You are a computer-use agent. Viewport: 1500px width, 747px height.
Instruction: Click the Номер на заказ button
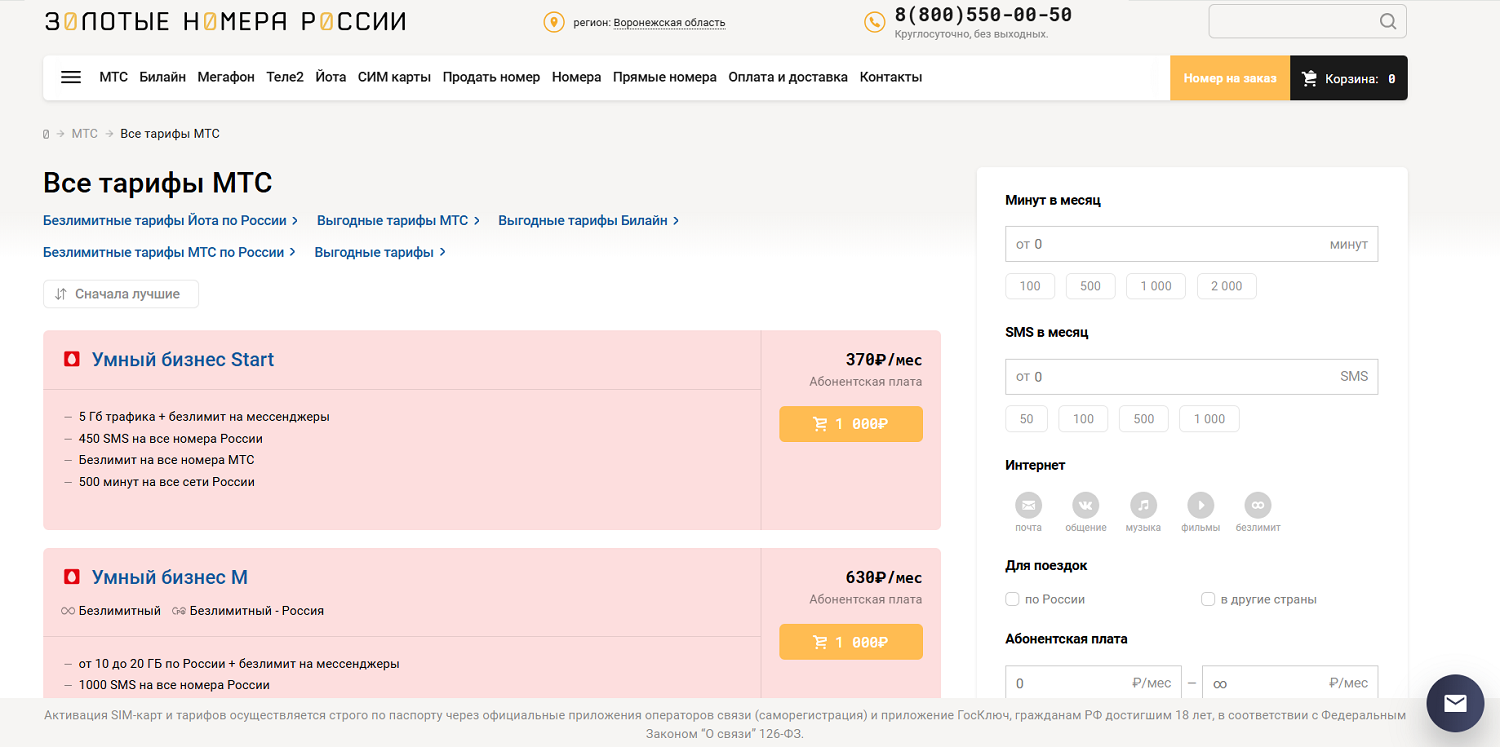1230,78
